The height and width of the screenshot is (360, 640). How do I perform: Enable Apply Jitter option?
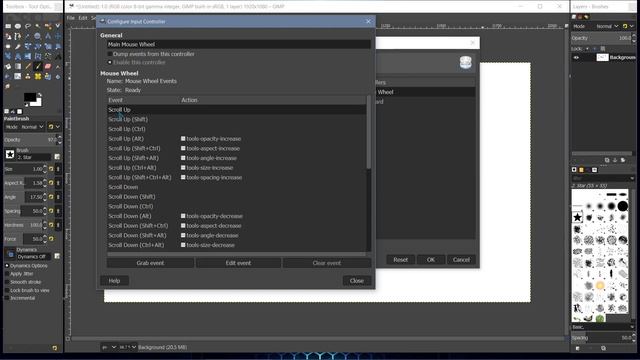click(x=7, y=274)
